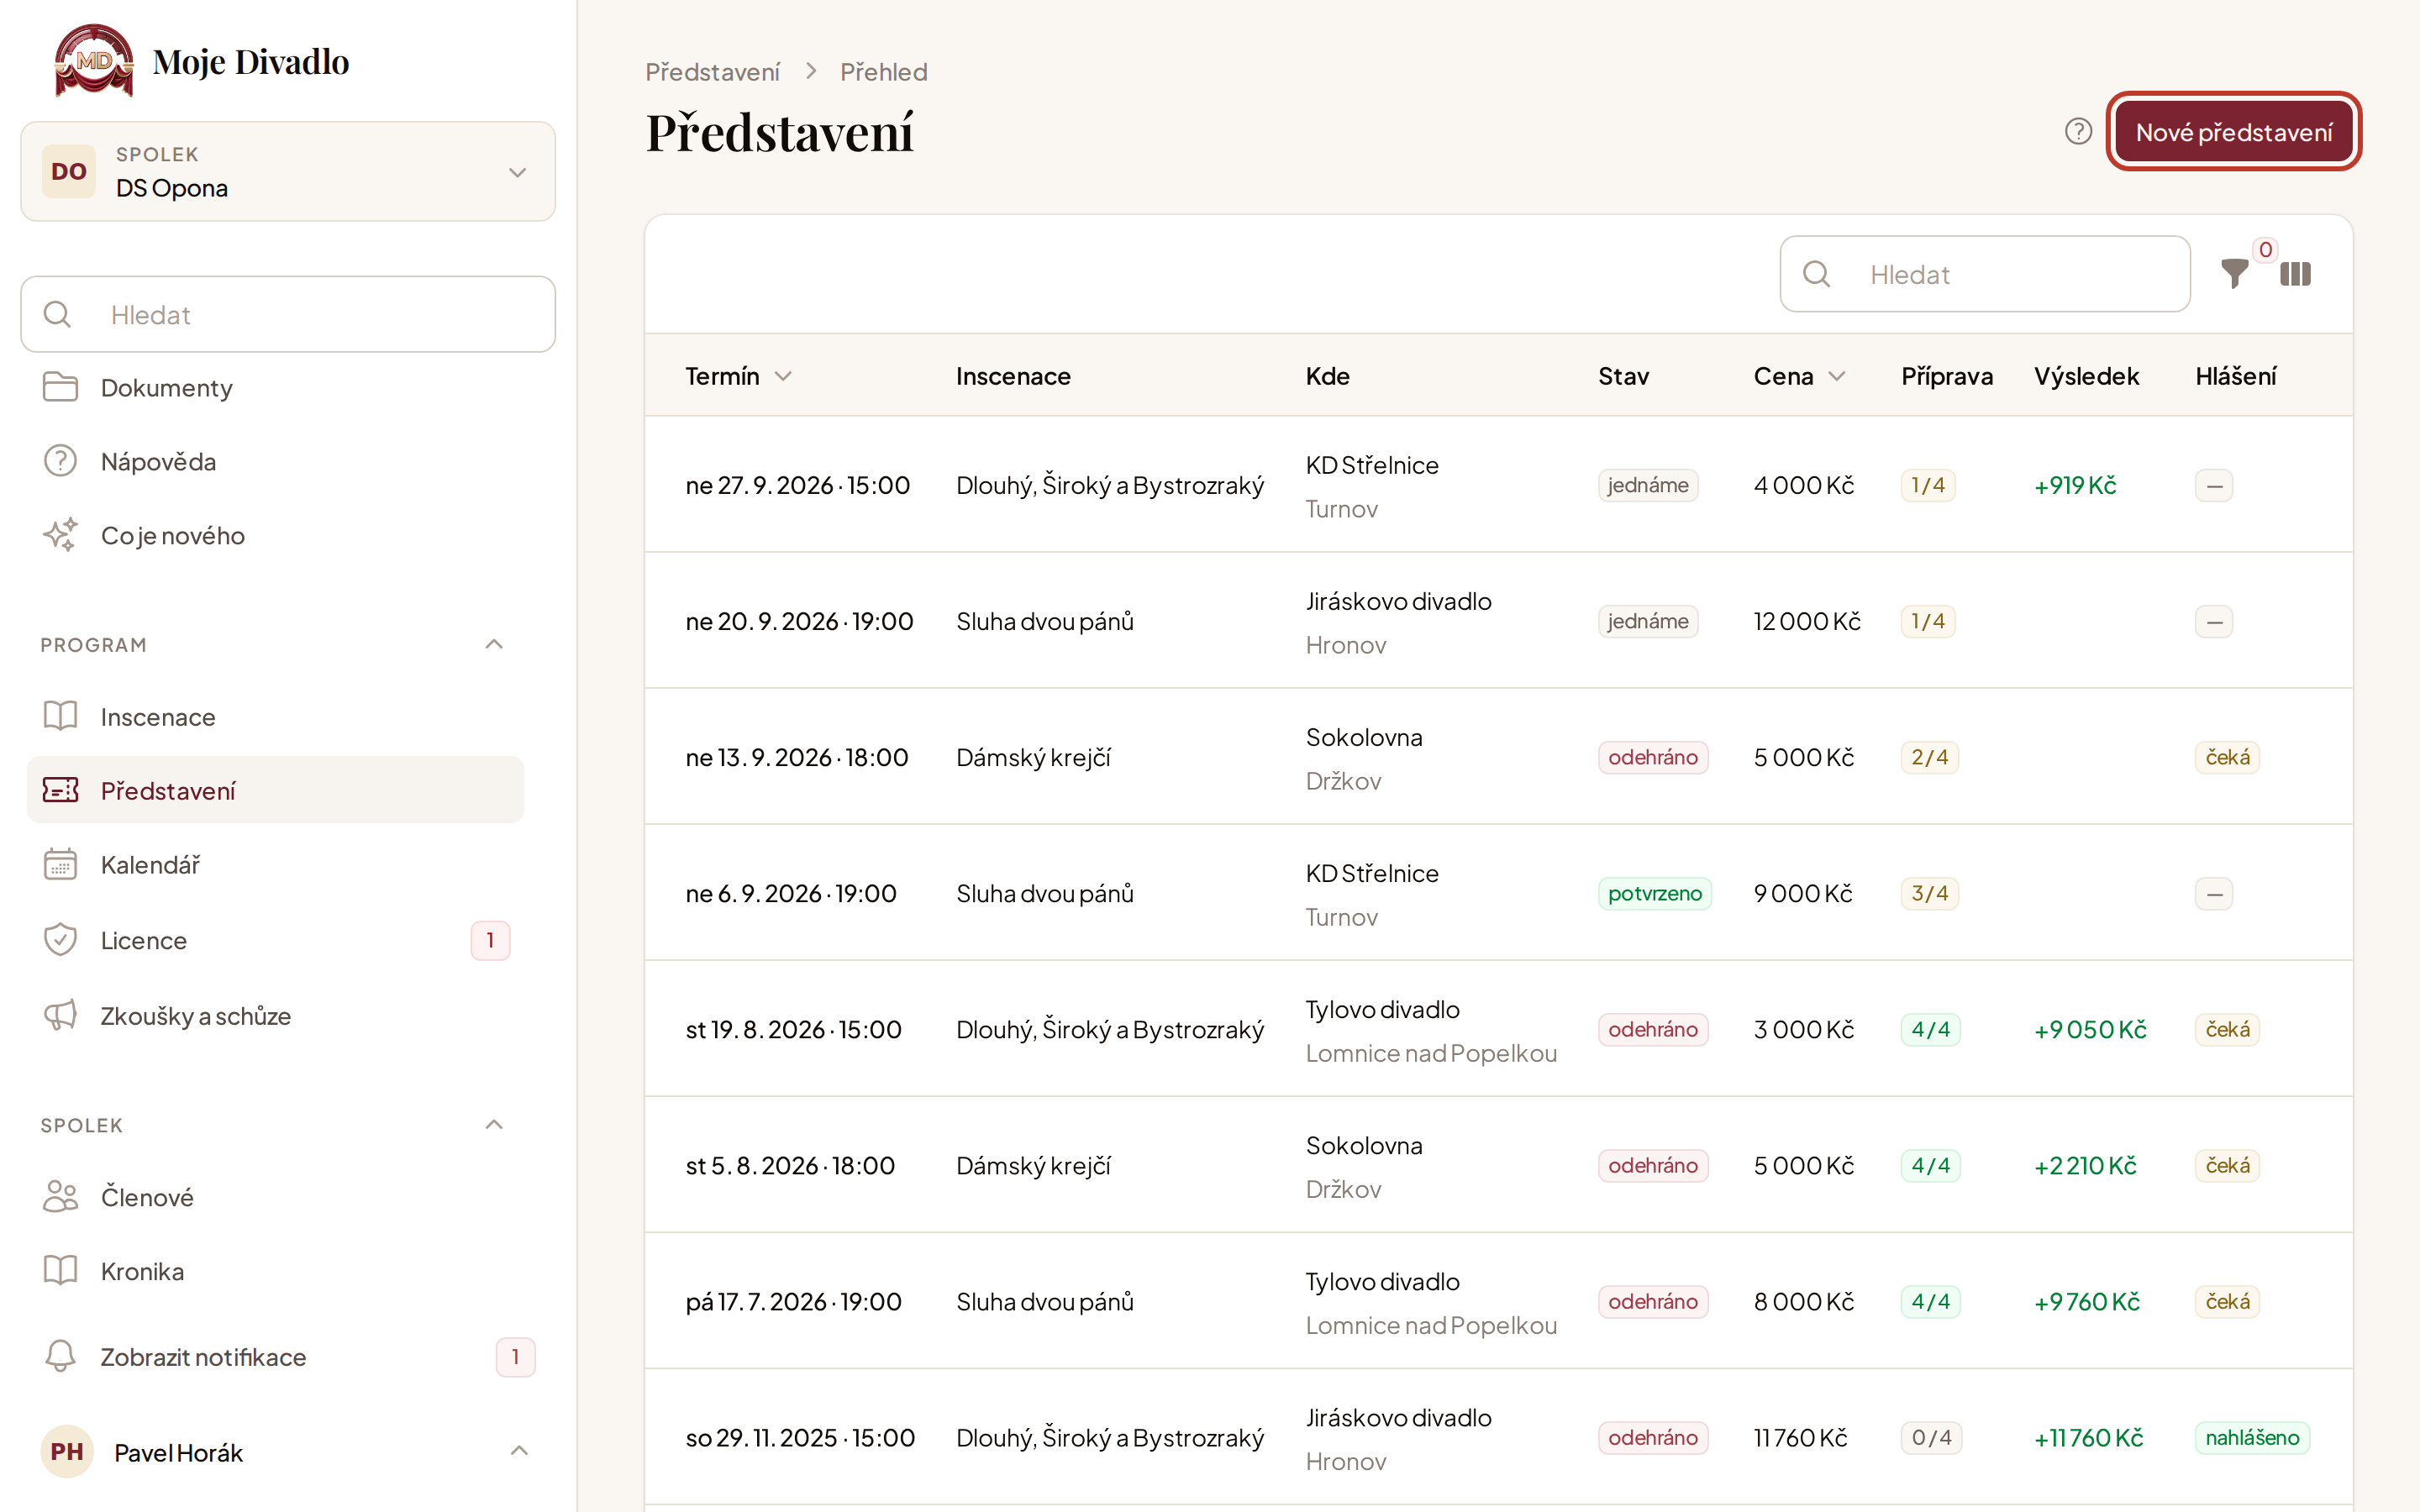Open the help question mark icon near title
The width and height of the screenshot is (2420, 1512).
tap(2078, 131)
